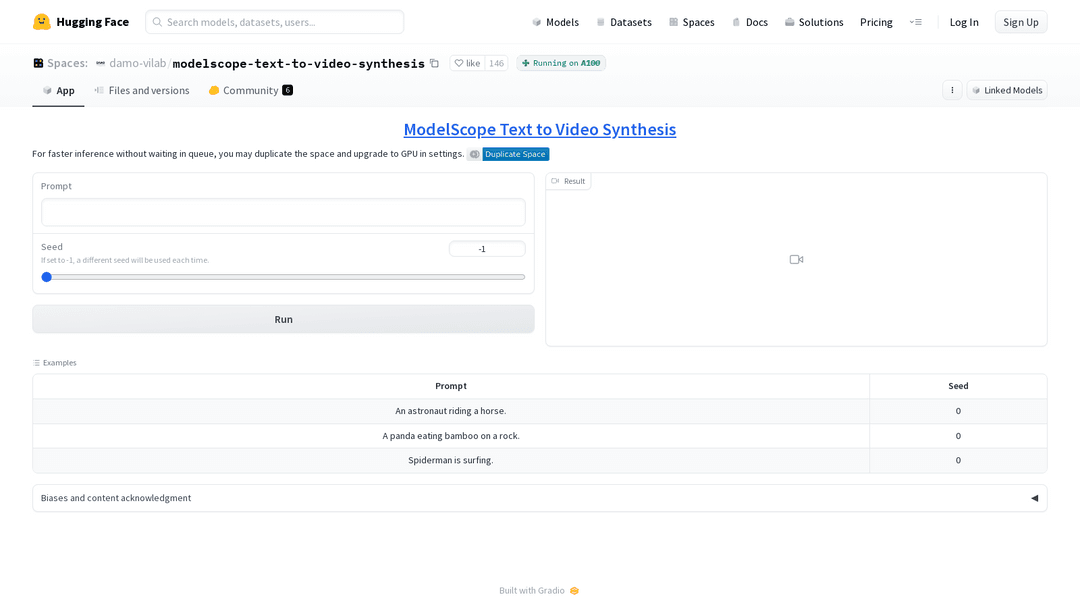Click the Sign Up button

[1021, 22]
